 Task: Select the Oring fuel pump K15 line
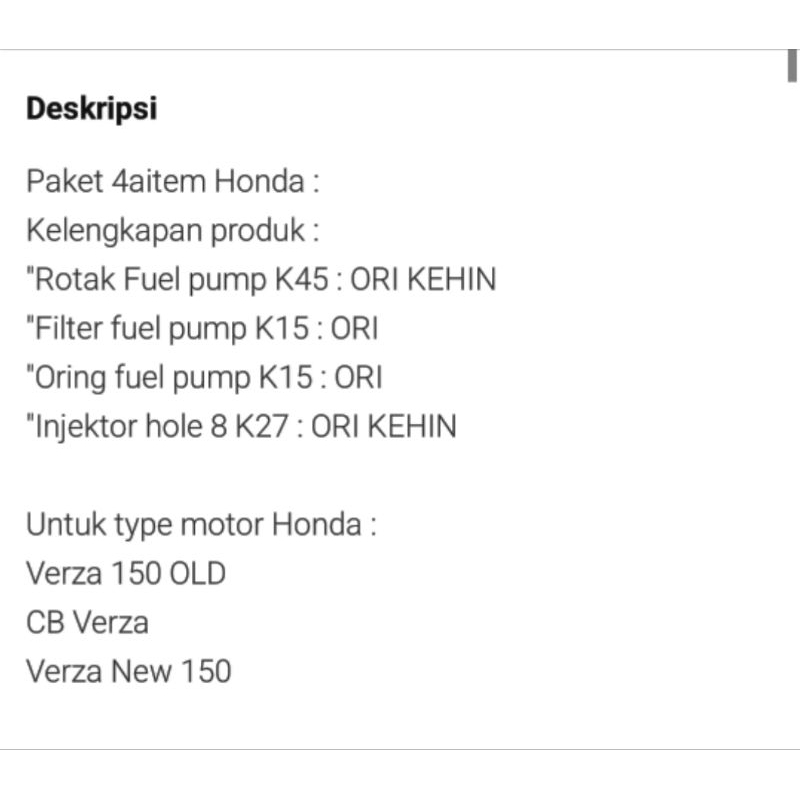(x=205, y=378)
